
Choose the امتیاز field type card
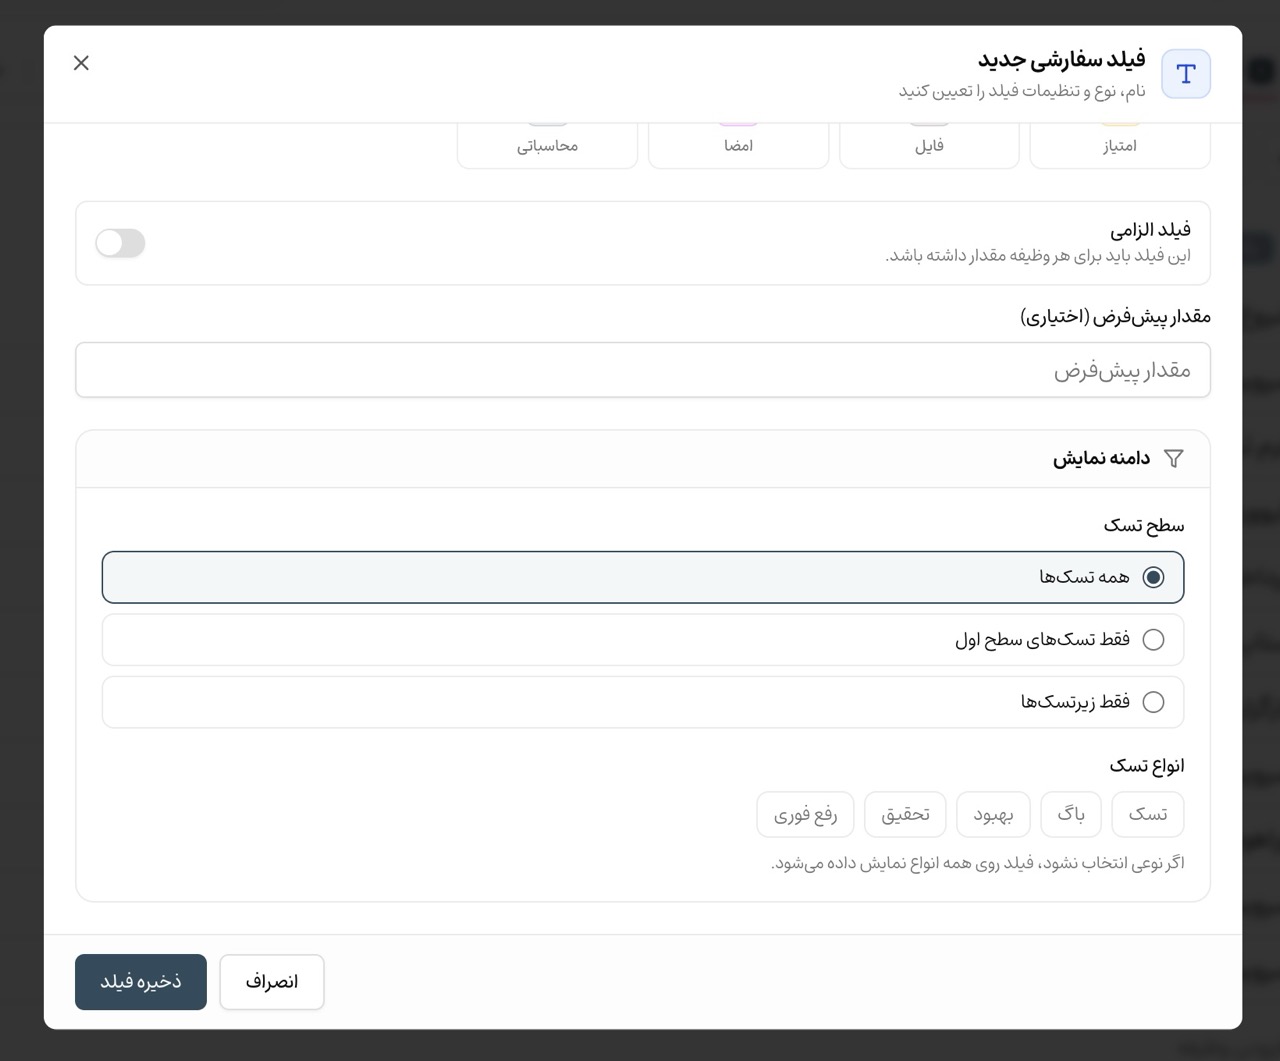pos(1120,145)
